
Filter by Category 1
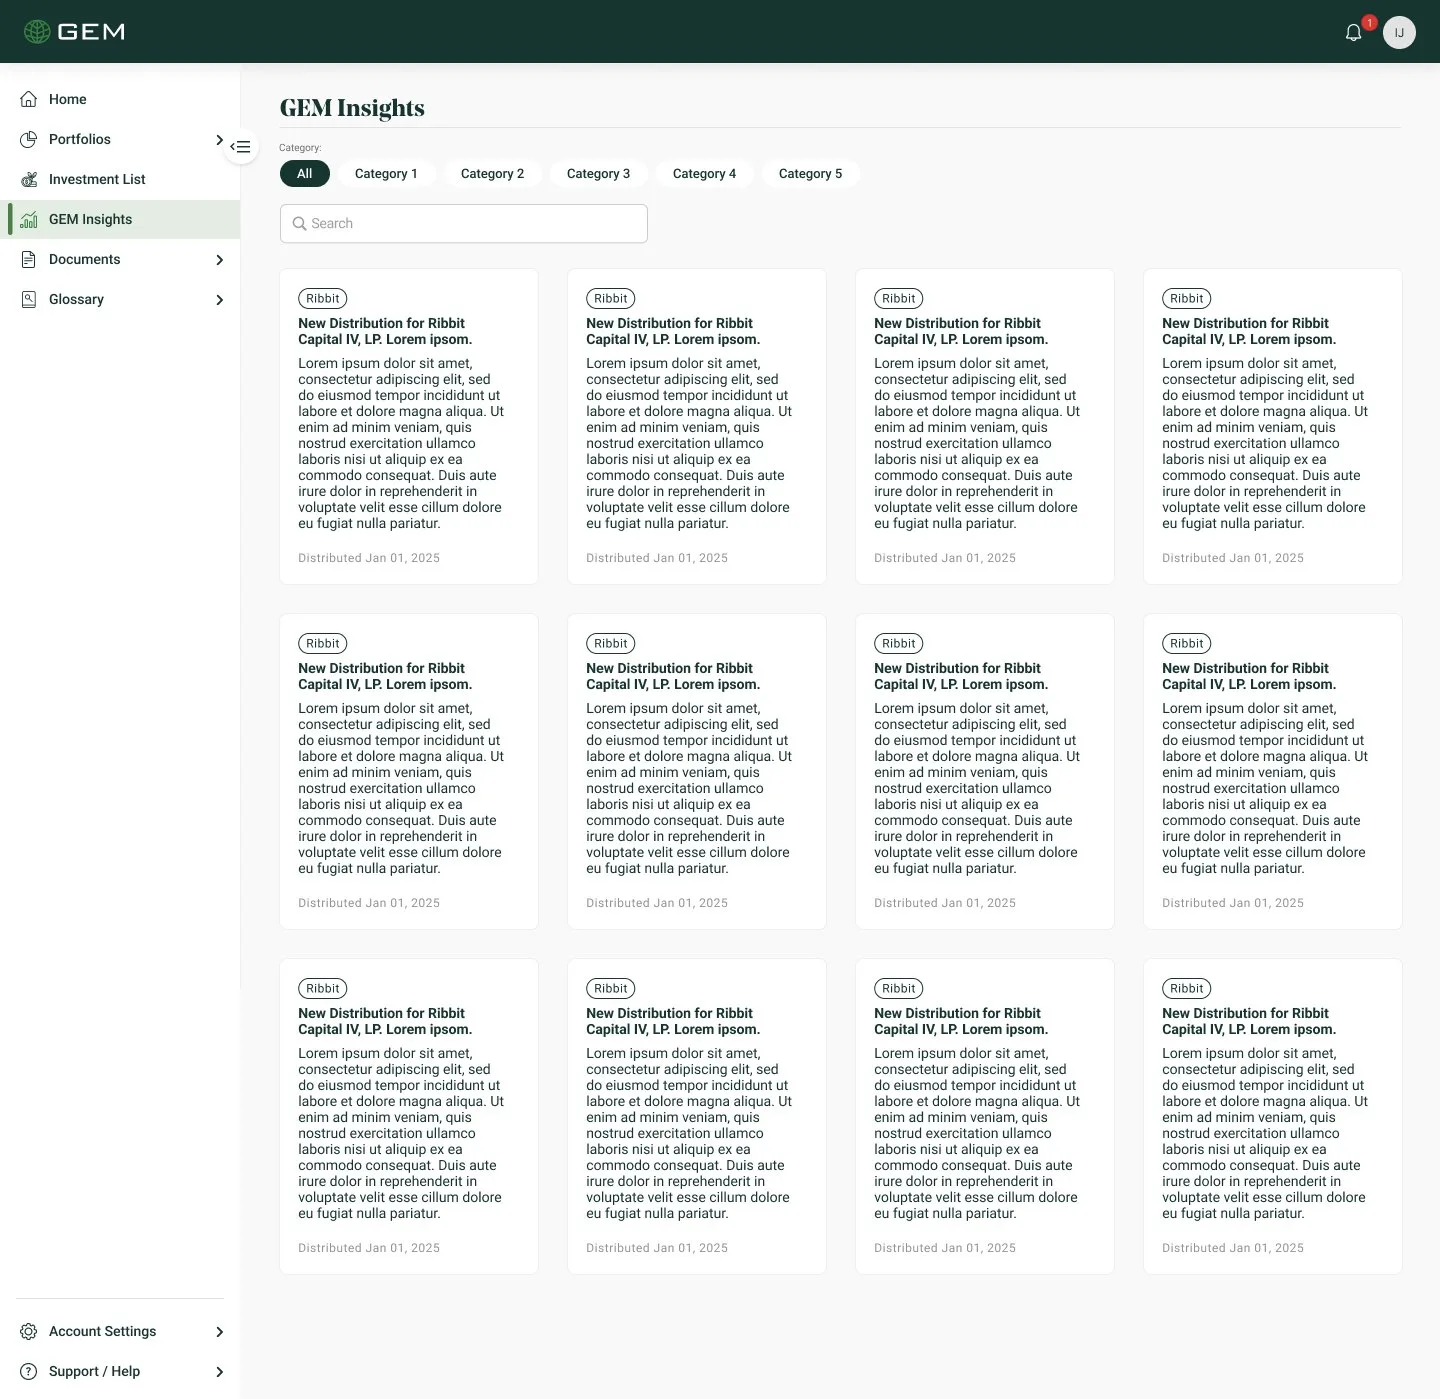386,174
